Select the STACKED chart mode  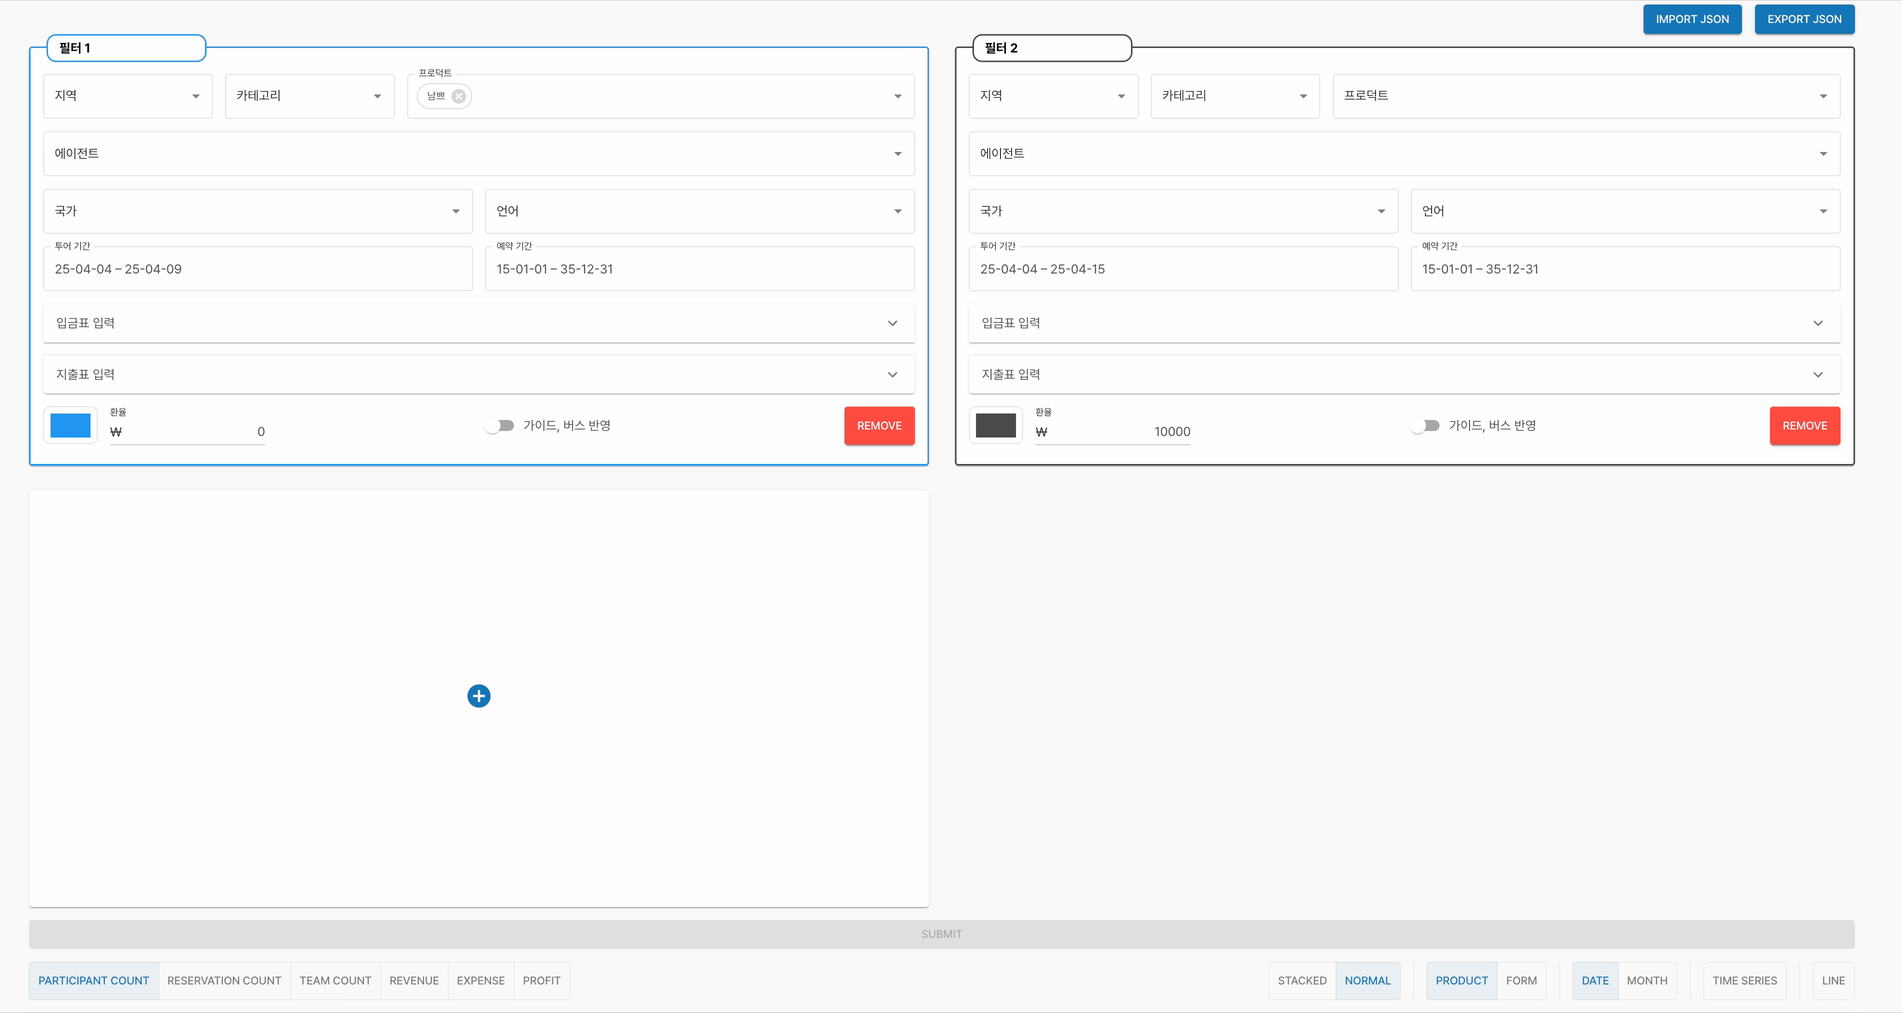1301,981
